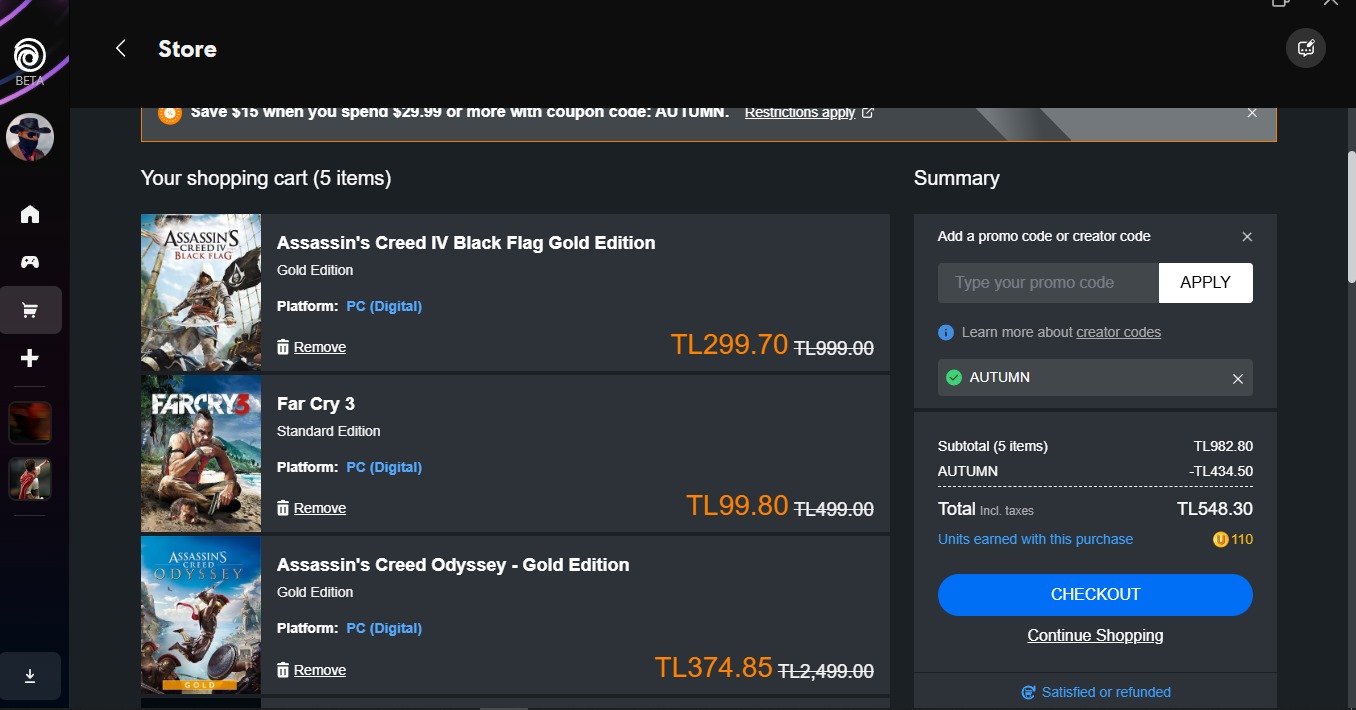Click PC (Digital) platform for Far Cry 3
The image size is (1356, 710).
(x=384, y=467)
